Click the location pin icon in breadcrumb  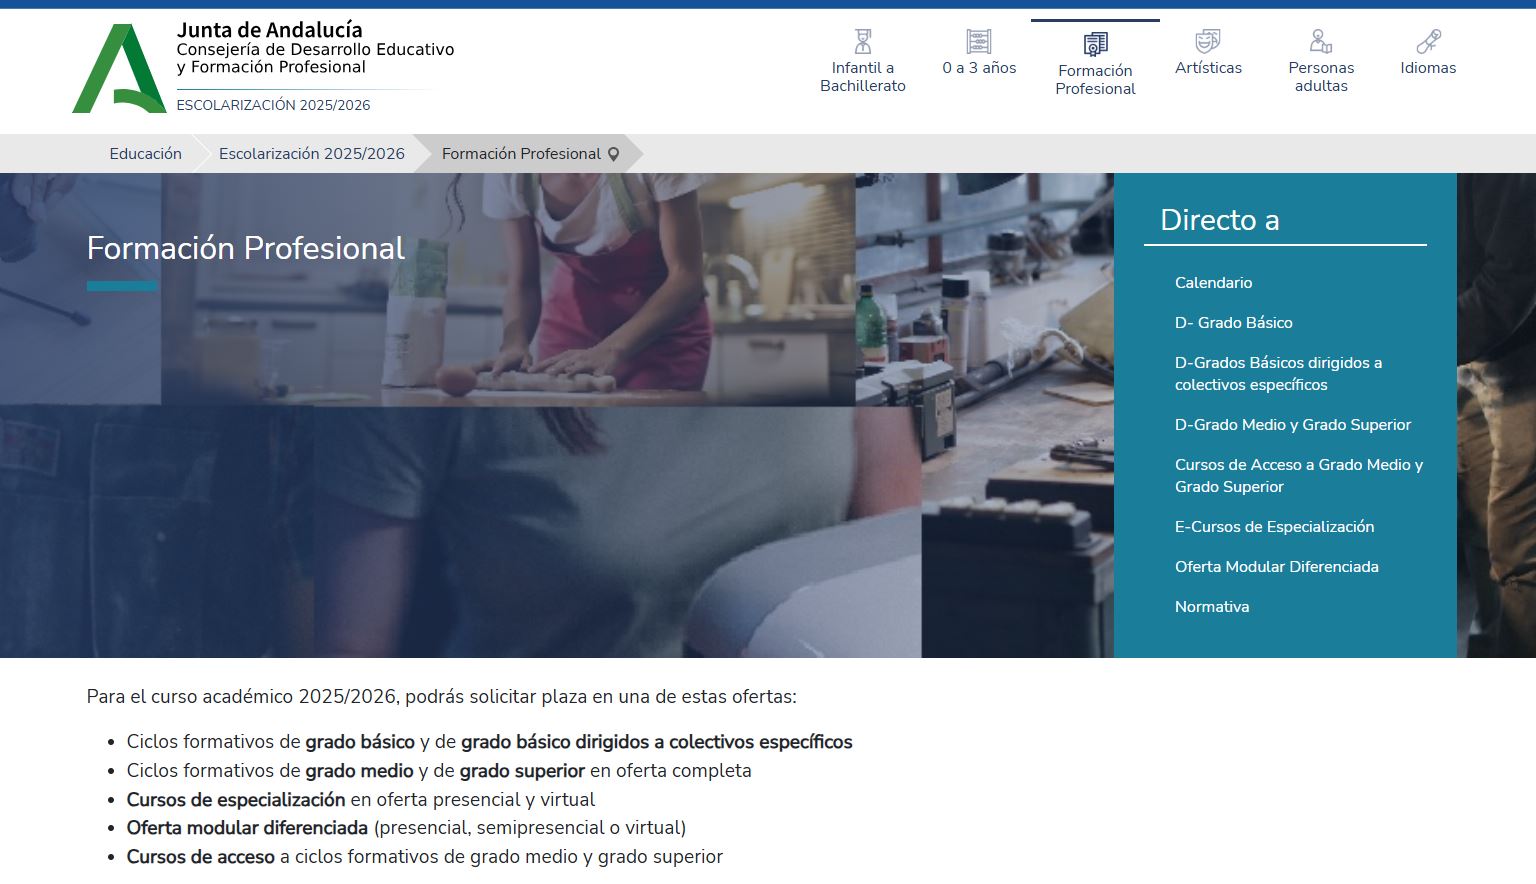click(x=614, y=154)
